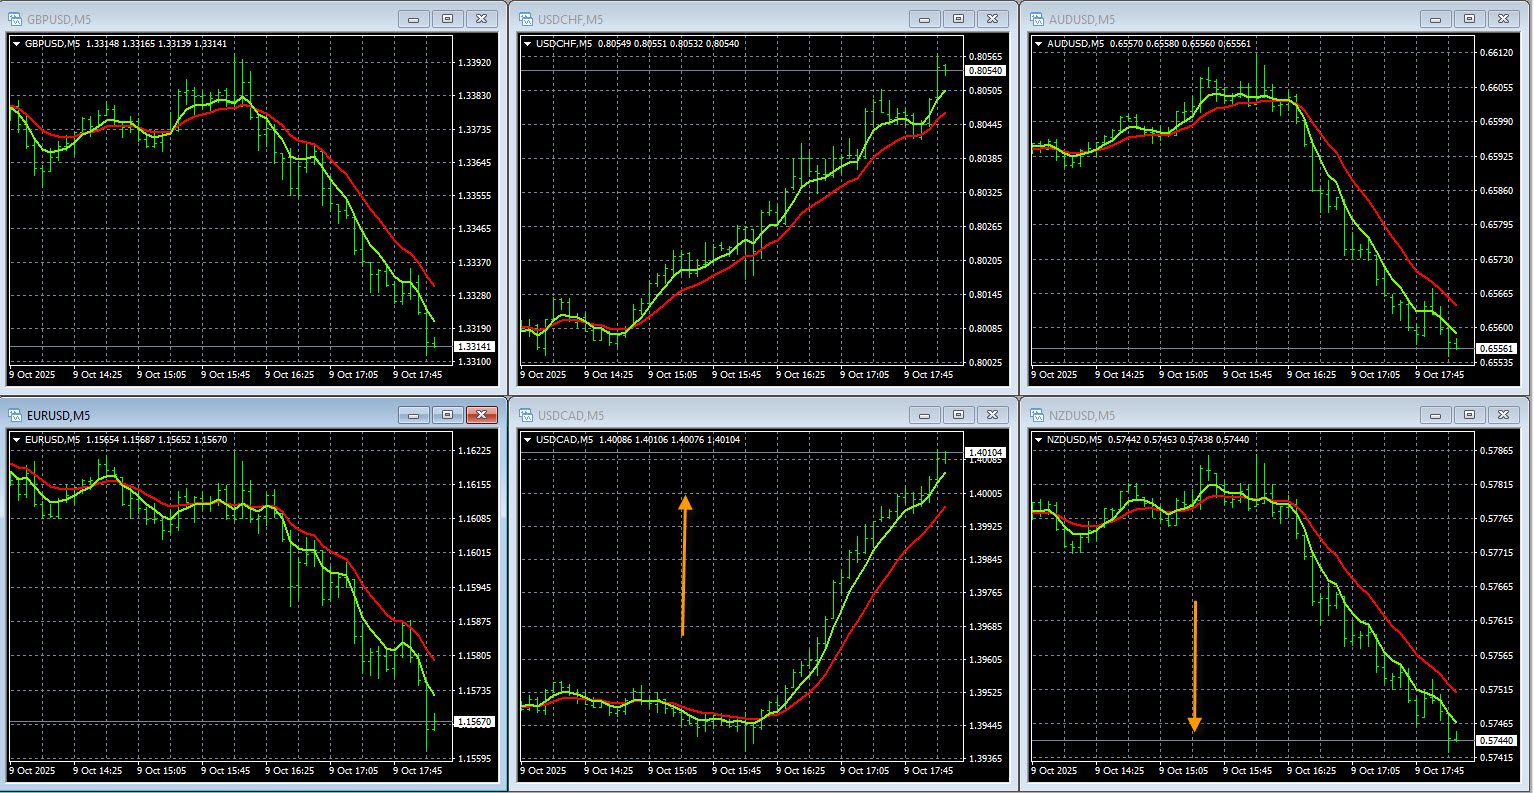Expand the GBPUSD,M5 header triangle

click(17, 44)
